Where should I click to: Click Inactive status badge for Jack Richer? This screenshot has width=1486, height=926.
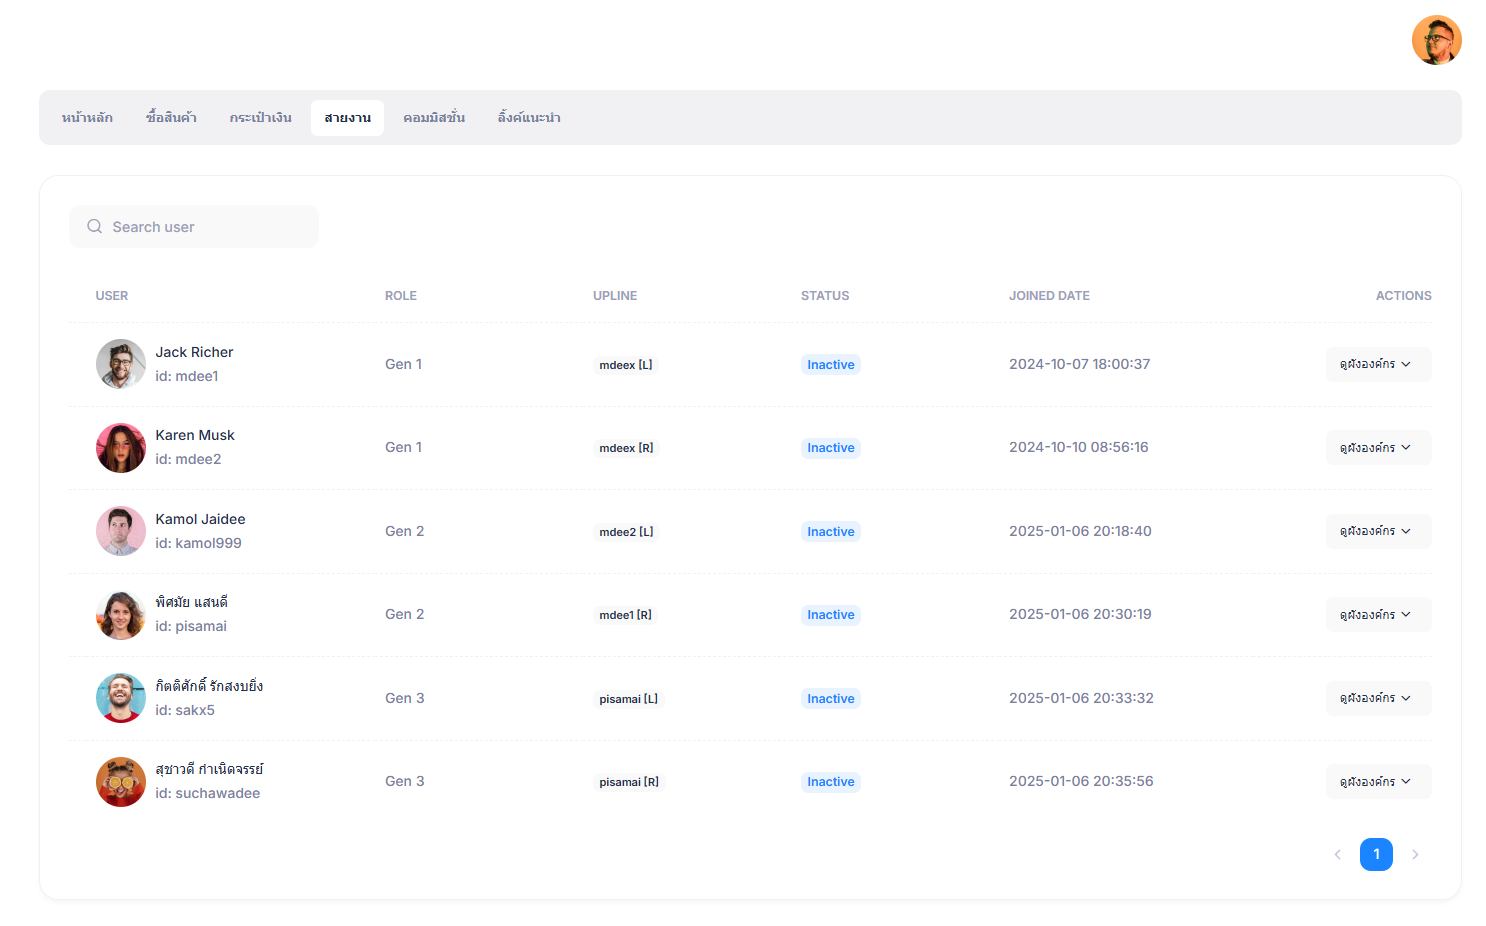(830, 365)
